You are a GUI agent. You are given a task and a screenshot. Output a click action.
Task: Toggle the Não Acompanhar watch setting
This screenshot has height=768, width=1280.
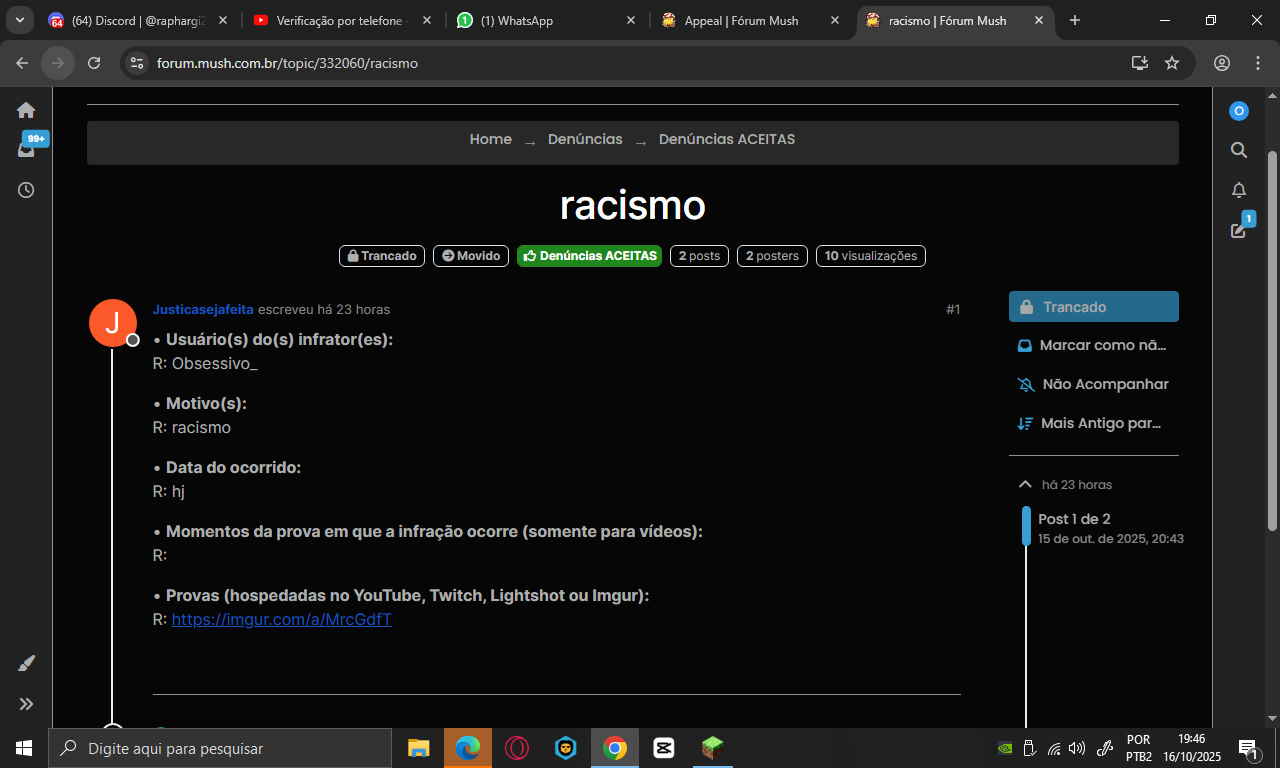coord(1094,385)
